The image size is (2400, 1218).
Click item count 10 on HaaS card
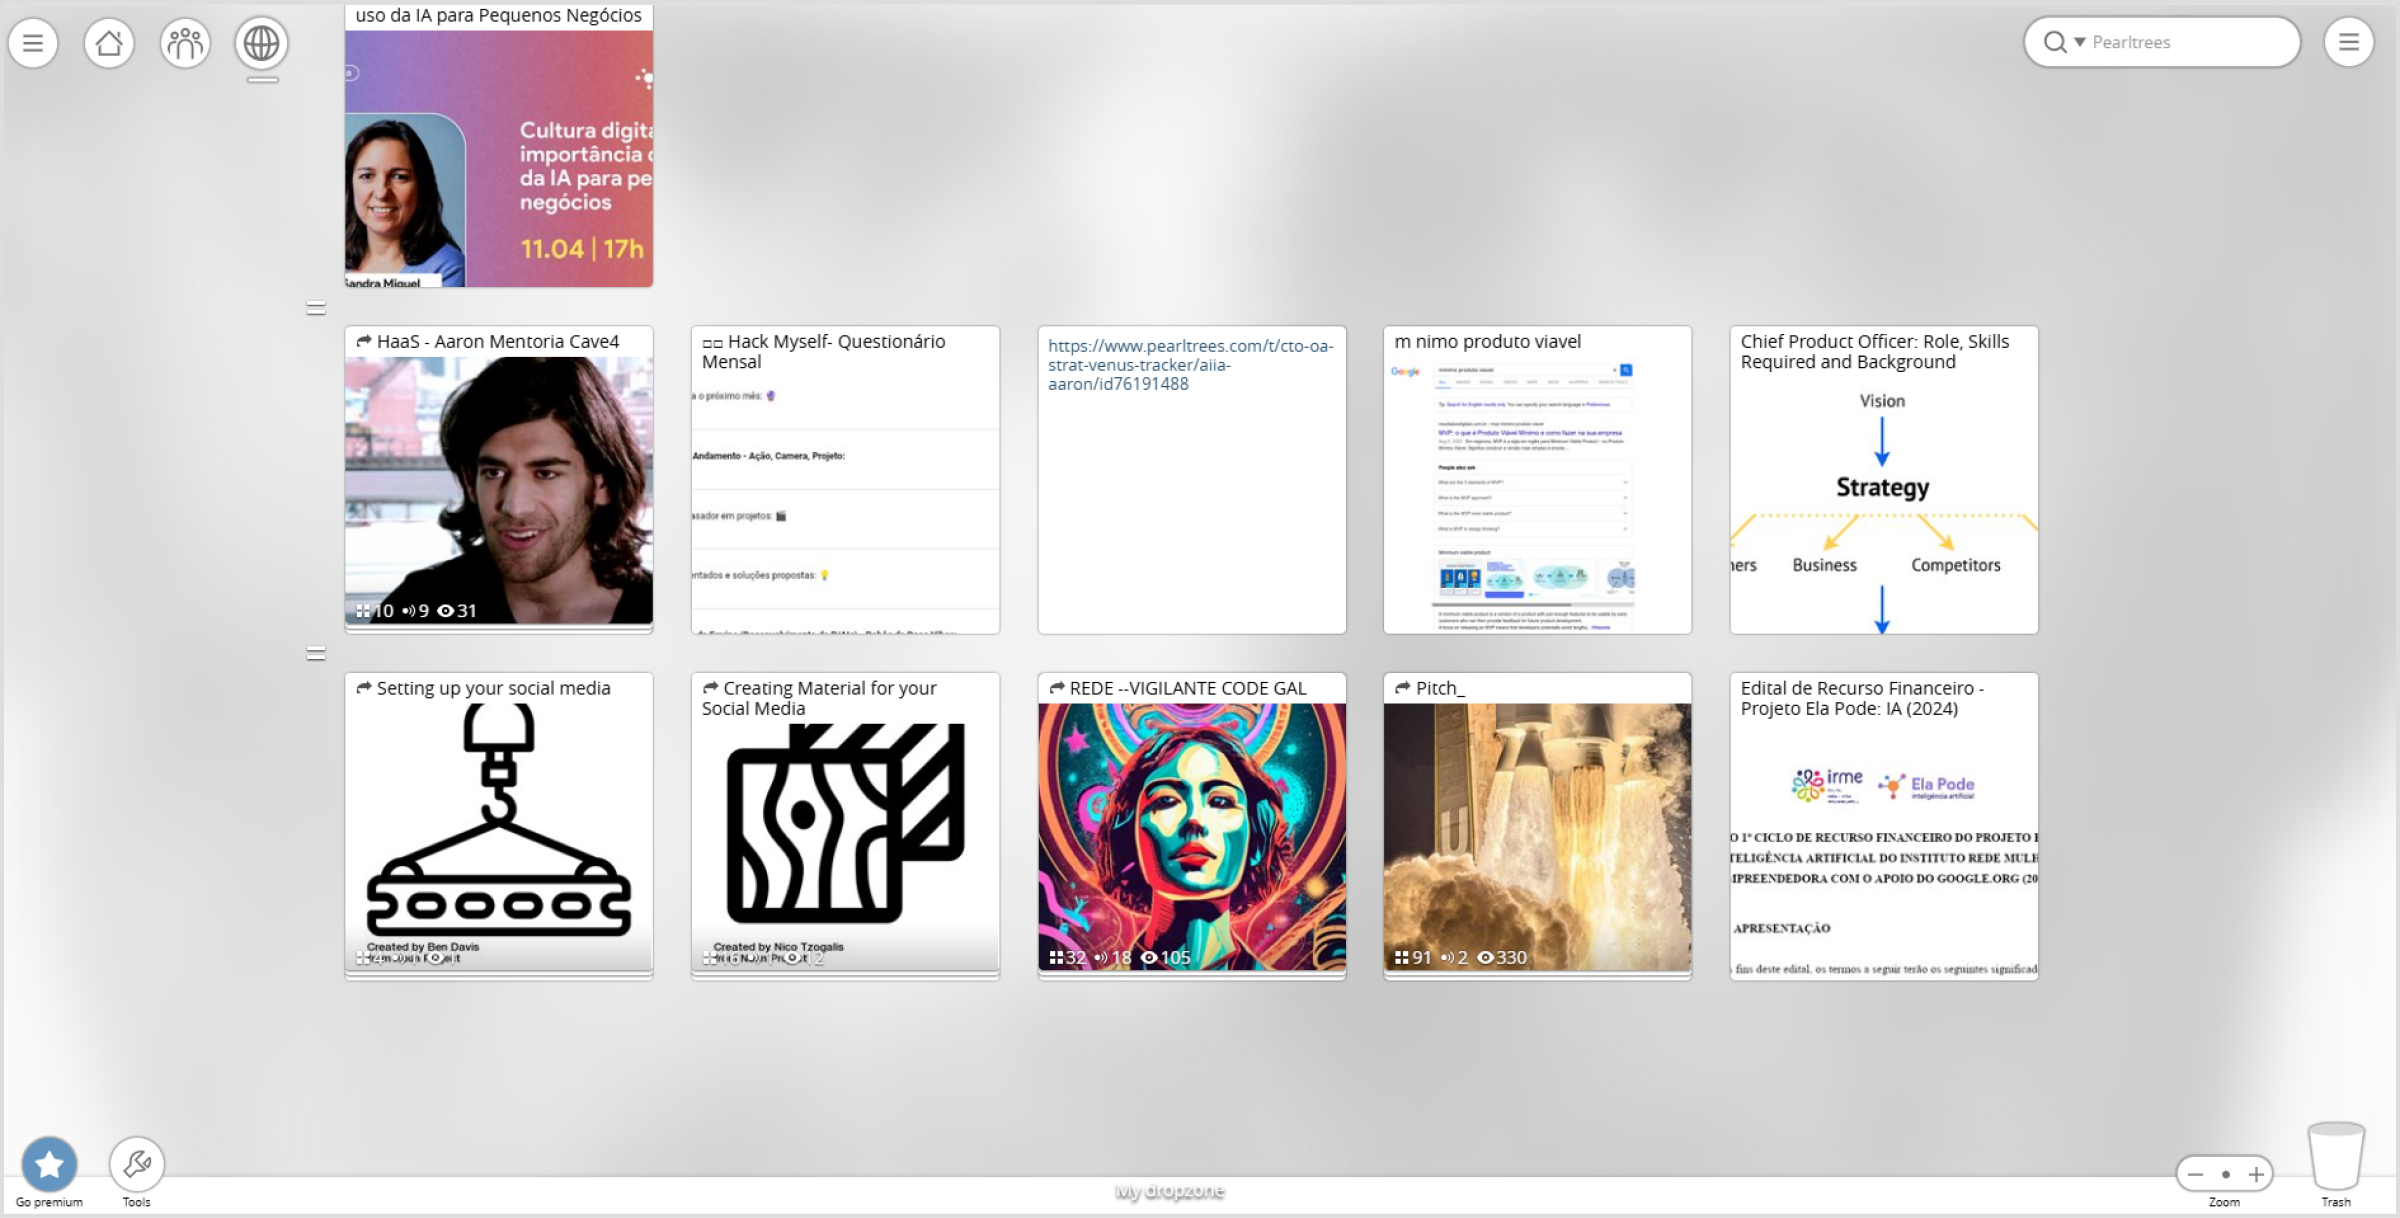click(x=376, y=610)
